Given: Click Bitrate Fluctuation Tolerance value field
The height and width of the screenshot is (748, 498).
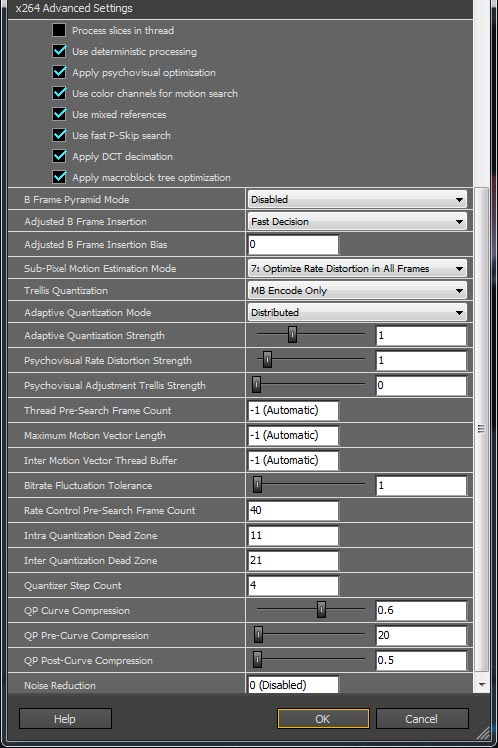Looking at the screenshot, I should pyautogui.click(x=421, y=485).
